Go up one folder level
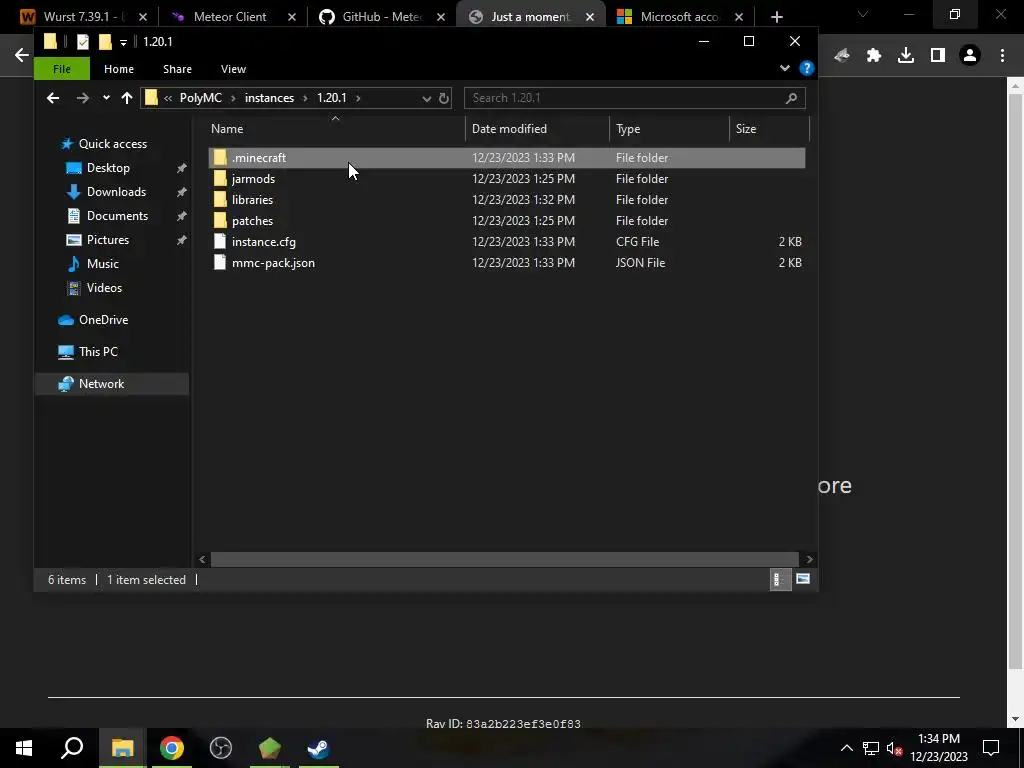The width and height of the screenshot is (1024, 768). click(127, 98)
